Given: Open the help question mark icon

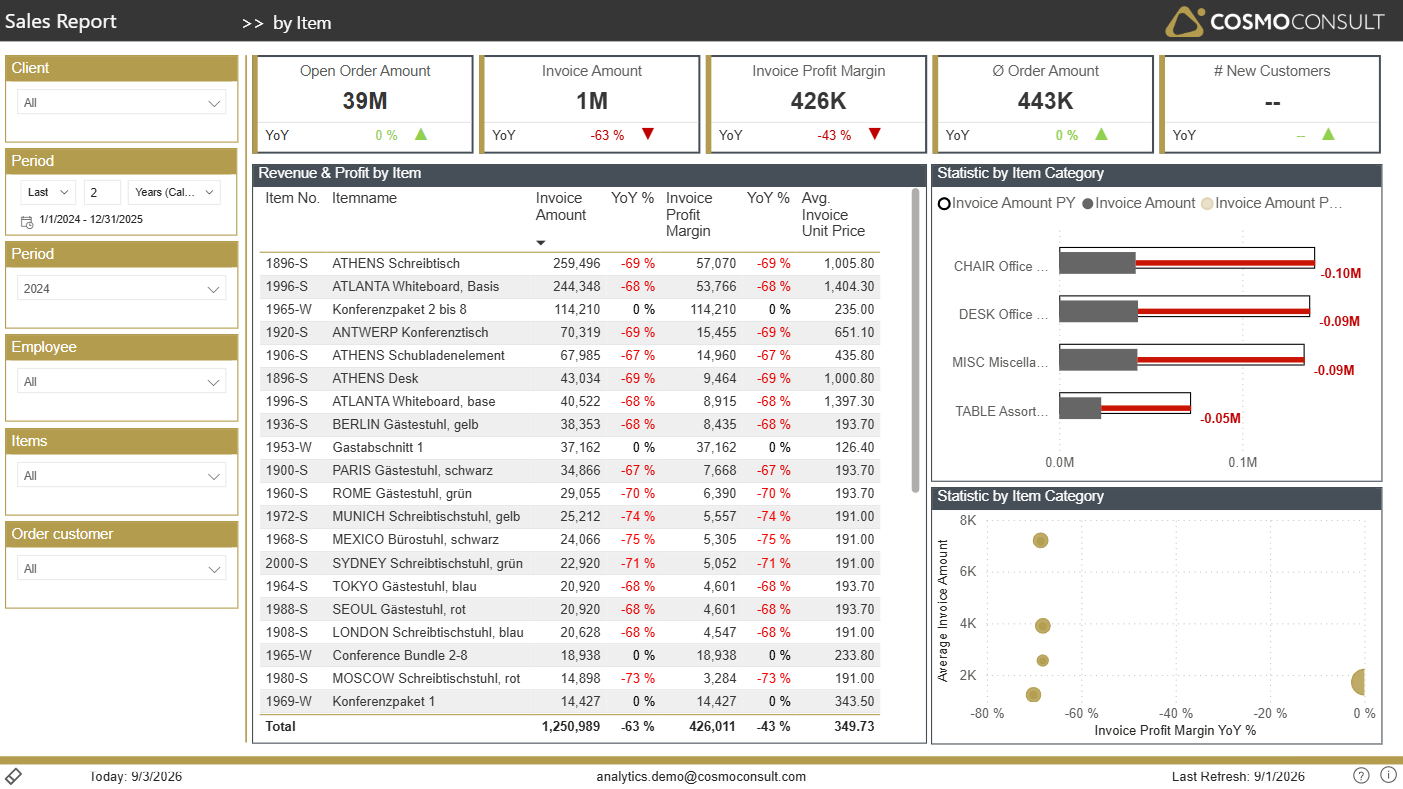Looking at the screenshot, I should coord(1361,776).
